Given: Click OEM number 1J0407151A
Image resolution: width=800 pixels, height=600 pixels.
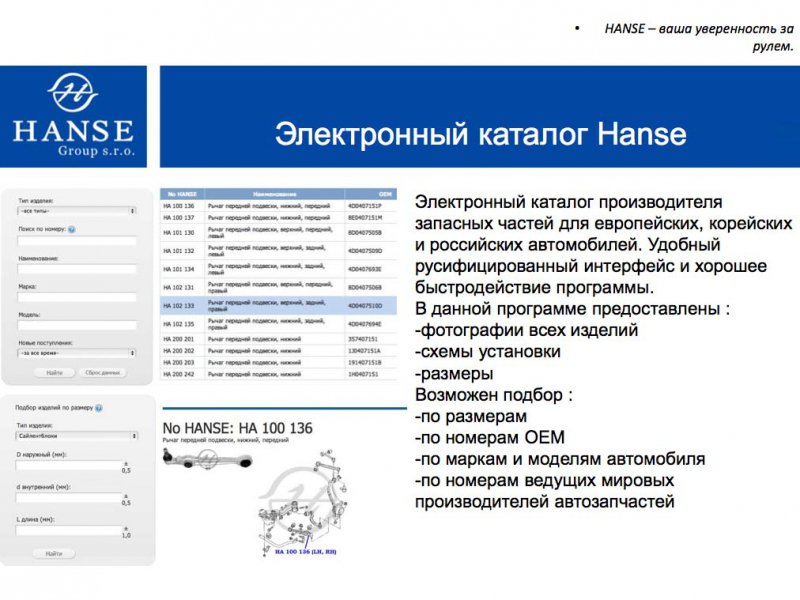Looking at the screenshot, I should (364, 351).
